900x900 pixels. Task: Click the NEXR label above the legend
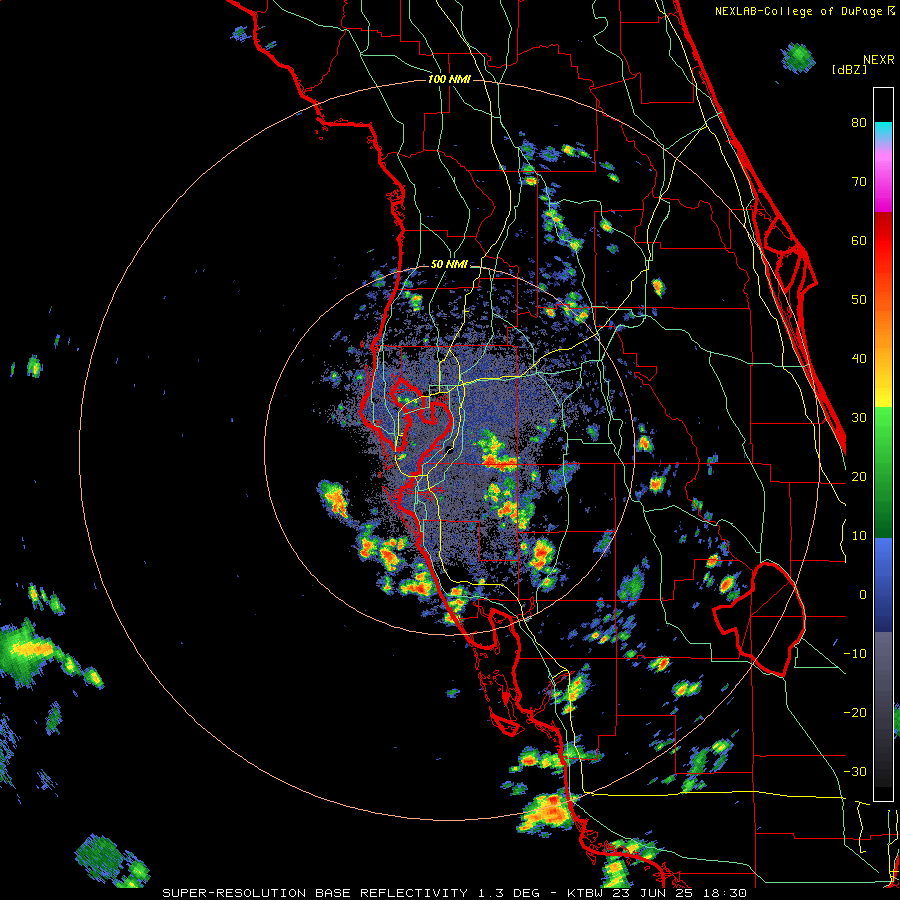pos(879,60)
